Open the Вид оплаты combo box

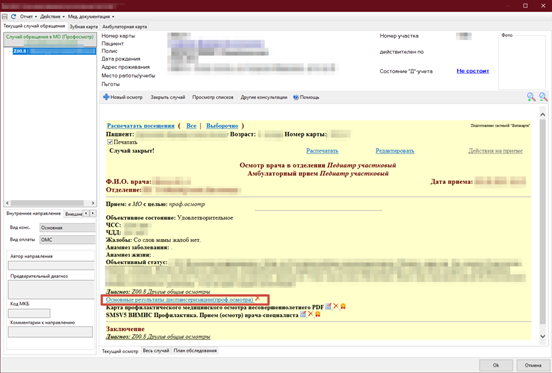click(67, 240)
